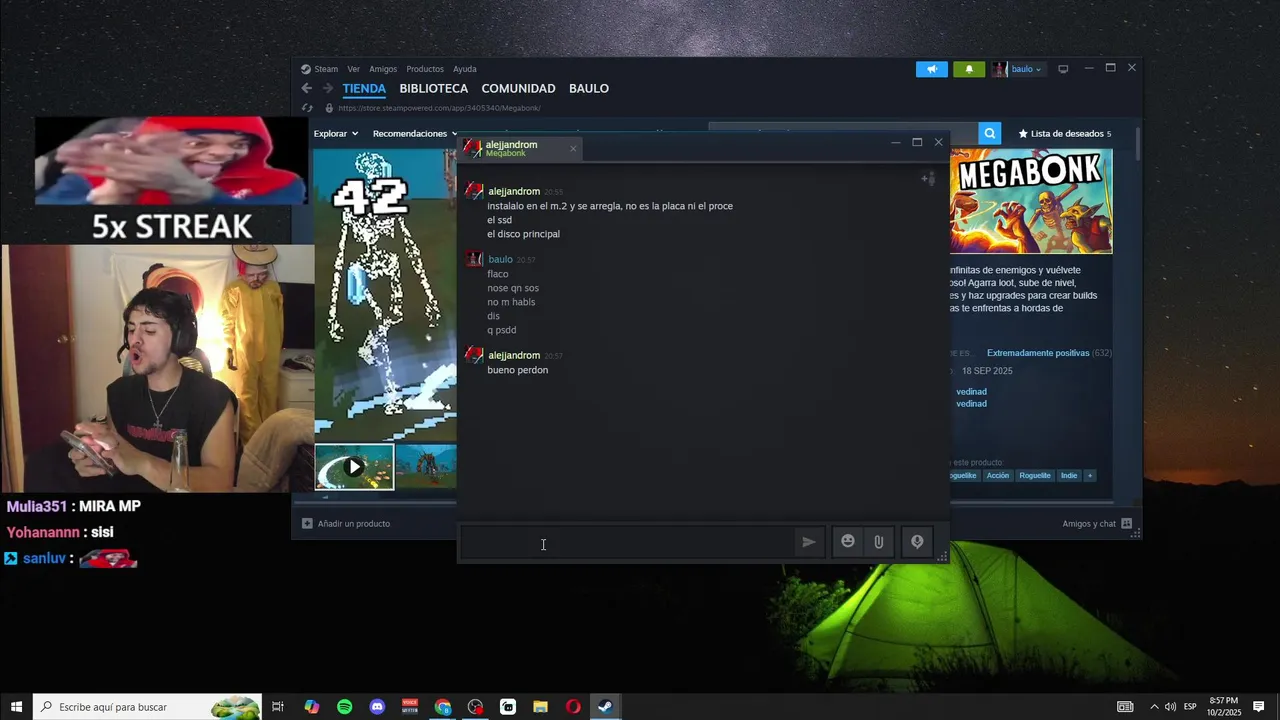The height and width of the screenshot is (720, 1280).
Task: Click Windows taskbar search box
Action: point(148,707)
